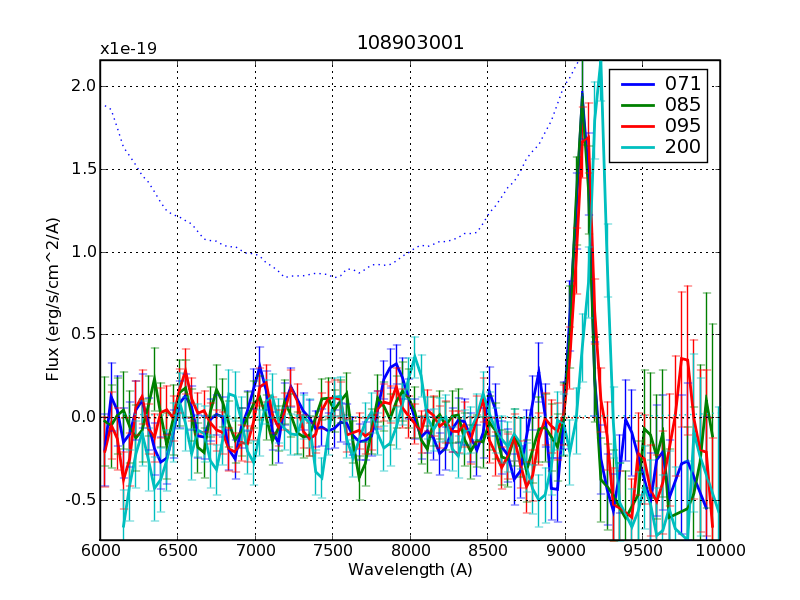Click the 10000 x-axis tick label
800x600 pixels.
(x=720, y=551)
